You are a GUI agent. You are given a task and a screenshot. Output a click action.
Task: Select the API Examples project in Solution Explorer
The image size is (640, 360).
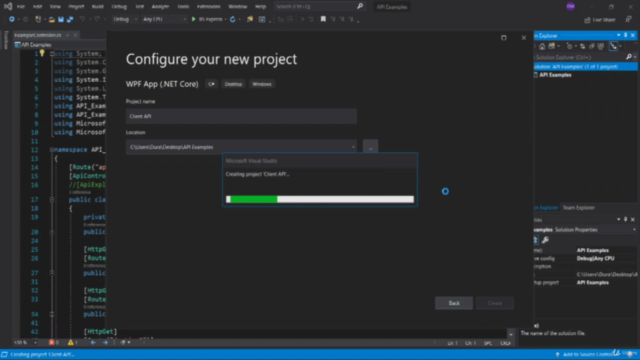555,75
